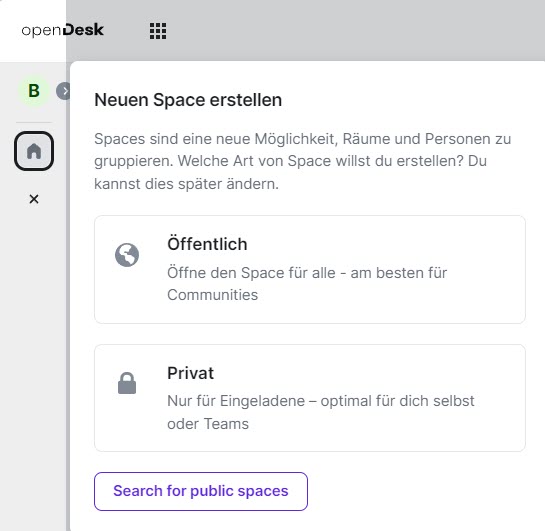Viewport: 545px width, 531px height.
Task: Open the user avatar labeled B
Action: pos(34,91)
